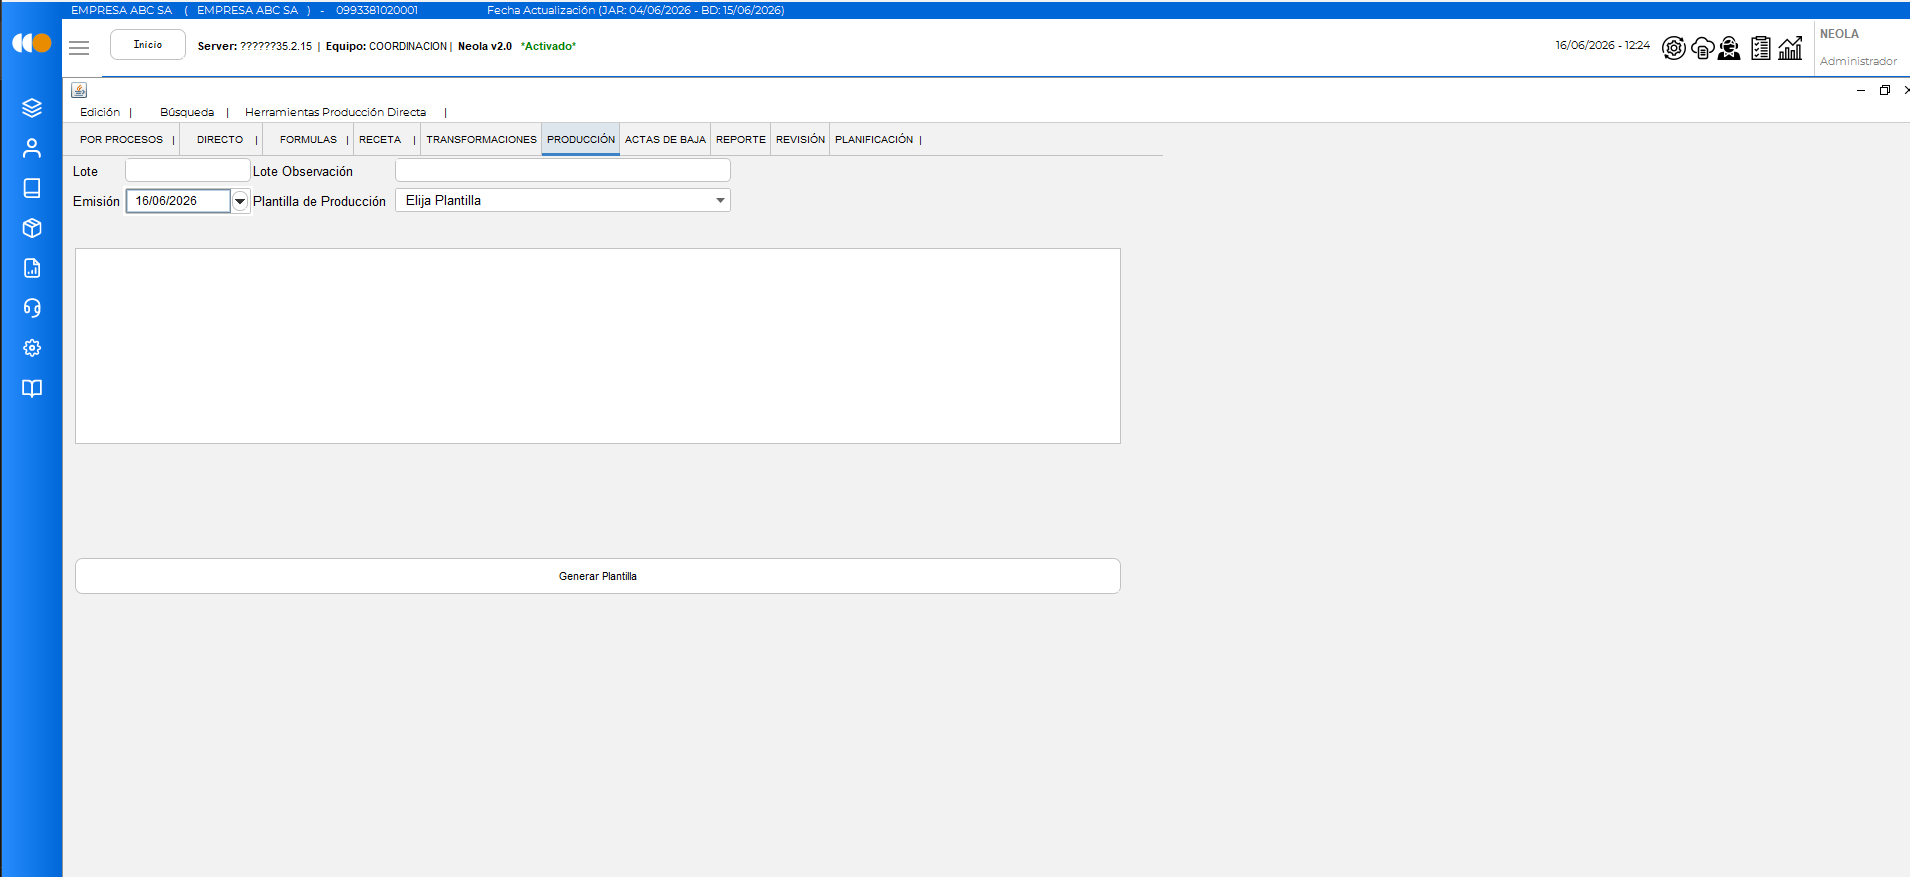Click the Java window icon
The image size is (1910, 877).
[x=79, y=90]
